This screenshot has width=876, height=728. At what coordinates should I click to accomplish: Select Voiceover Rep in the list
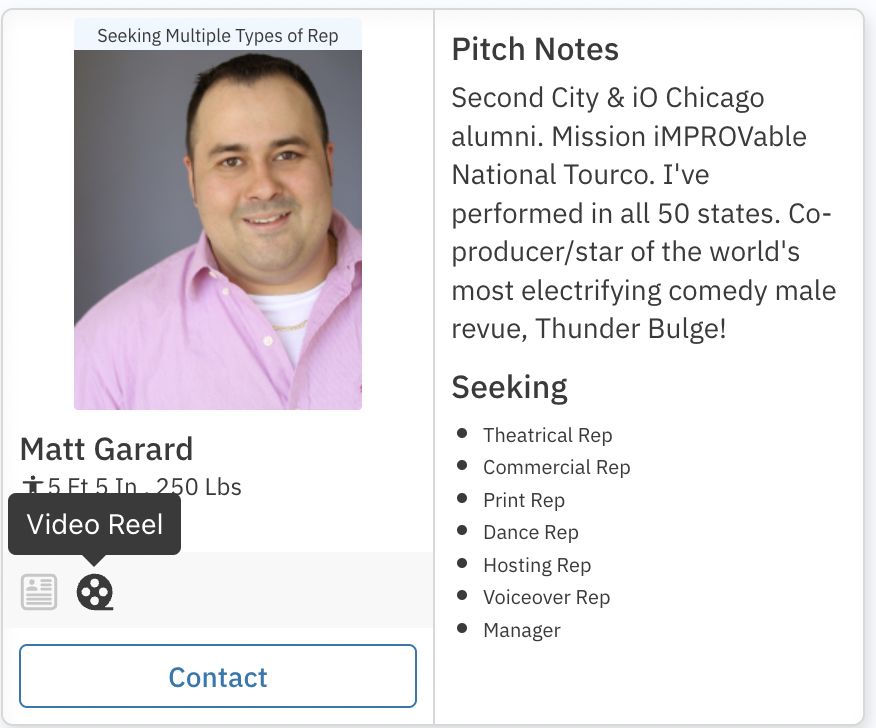tap(546, 597)
